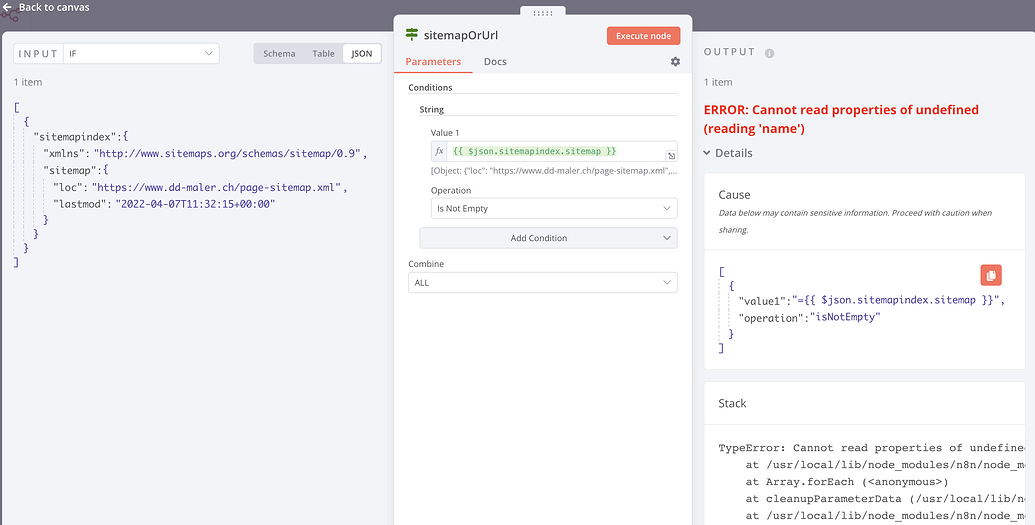
Task: Click the fx expression icon in Value 1
Action: click(x=439, y=152)
